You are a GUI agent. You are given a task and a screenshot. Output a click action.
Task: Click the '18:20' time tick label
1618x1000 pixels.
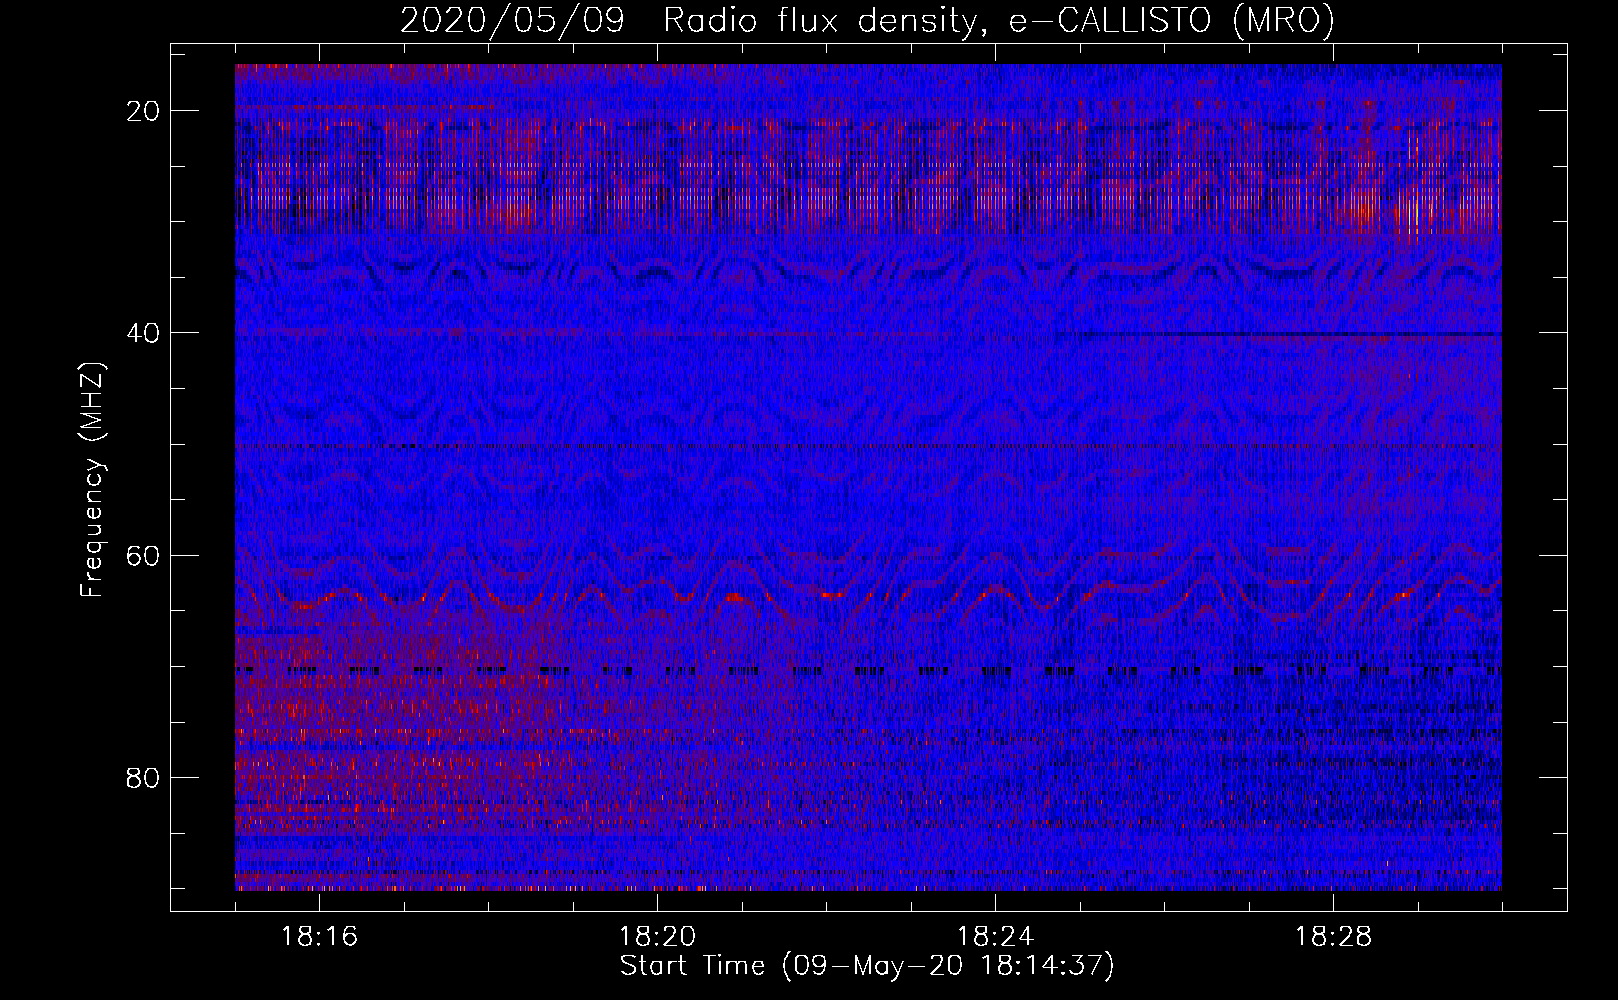[x=657, y=937]
